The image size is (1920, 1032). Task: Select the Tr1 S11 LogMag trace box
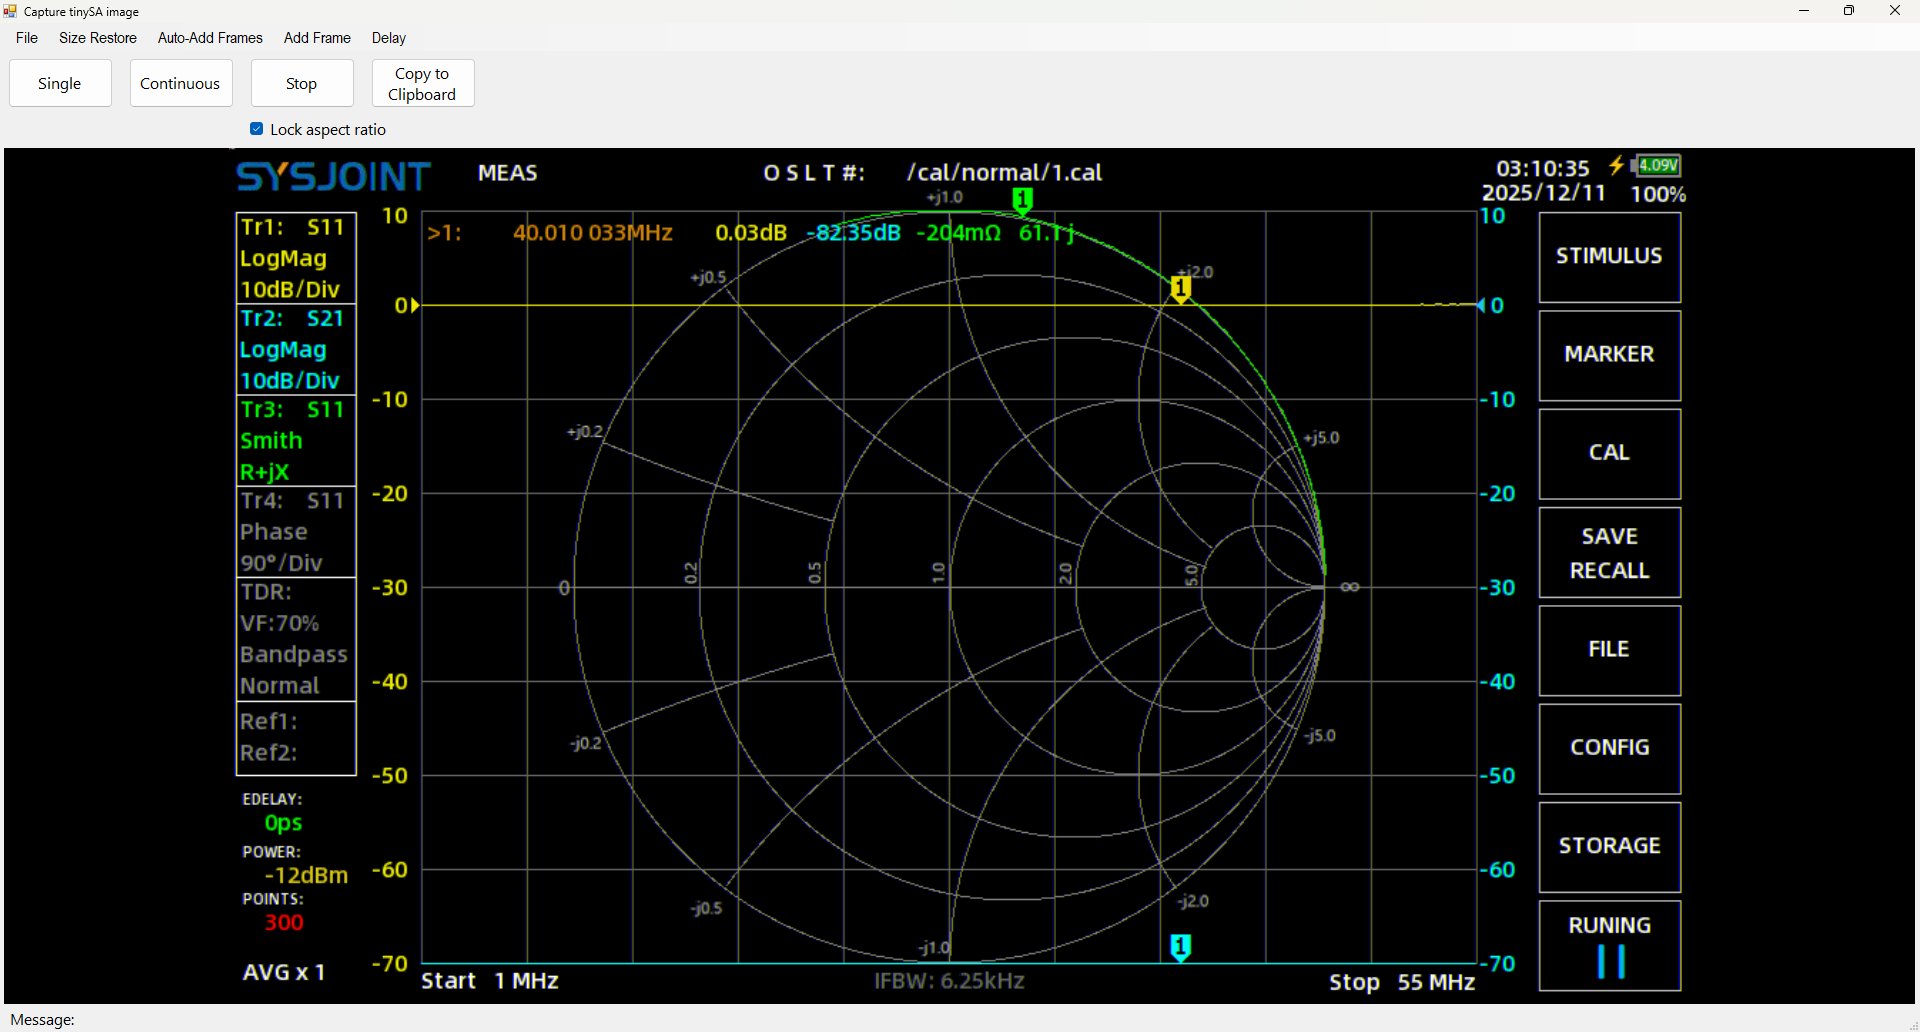click(295, 258)
